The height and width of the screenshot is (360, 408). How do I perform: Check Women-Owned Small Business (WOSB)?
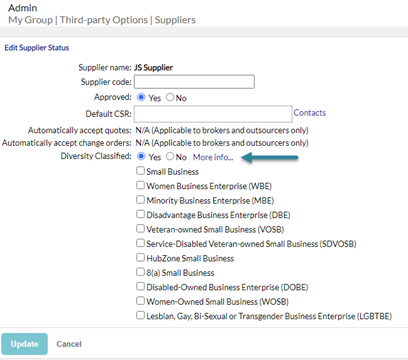coord(140,301)
